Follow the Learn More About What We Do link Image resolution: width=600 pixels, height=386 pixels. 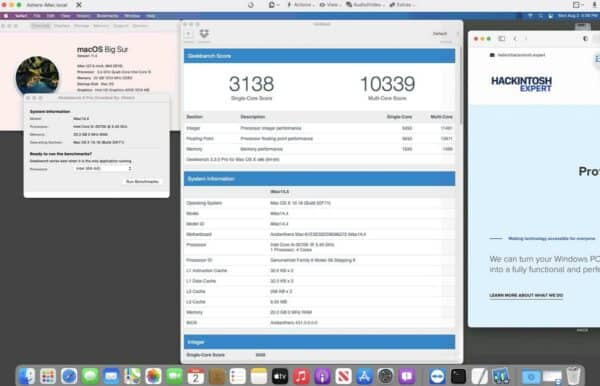(526, 295)
